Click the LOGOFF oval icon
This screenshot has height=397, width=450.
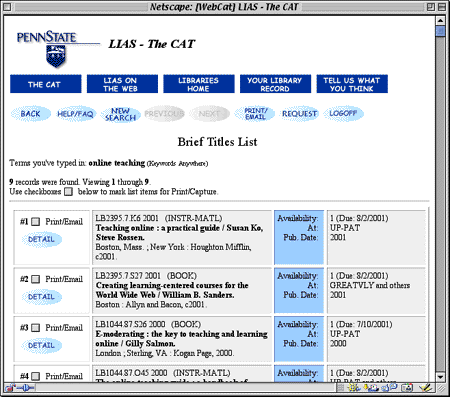click(x=343, y=113)
